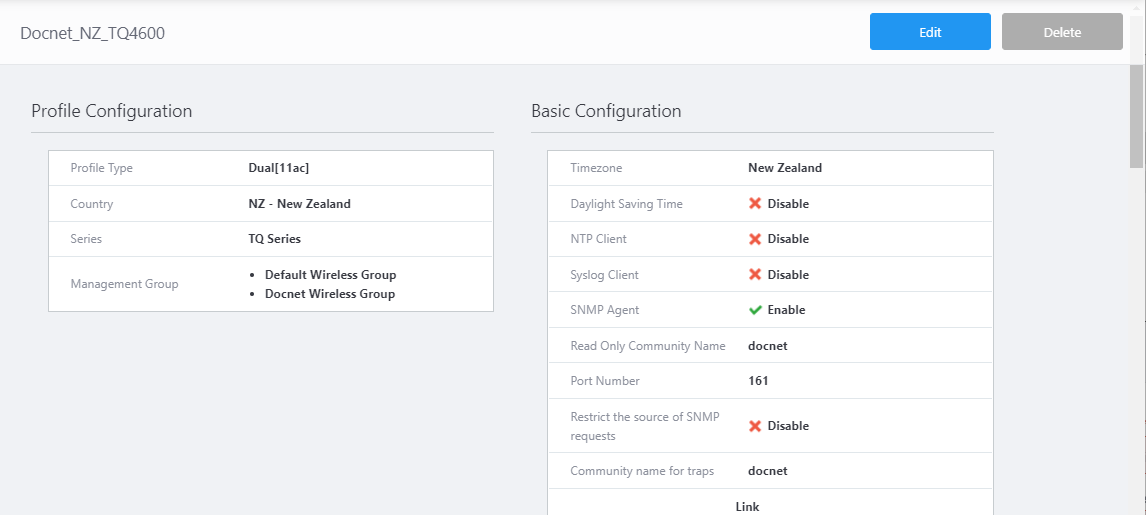This screenshot has height=515, width=1146.
Task: Click the Syslog Client red X icon
Action: (755, 275)
